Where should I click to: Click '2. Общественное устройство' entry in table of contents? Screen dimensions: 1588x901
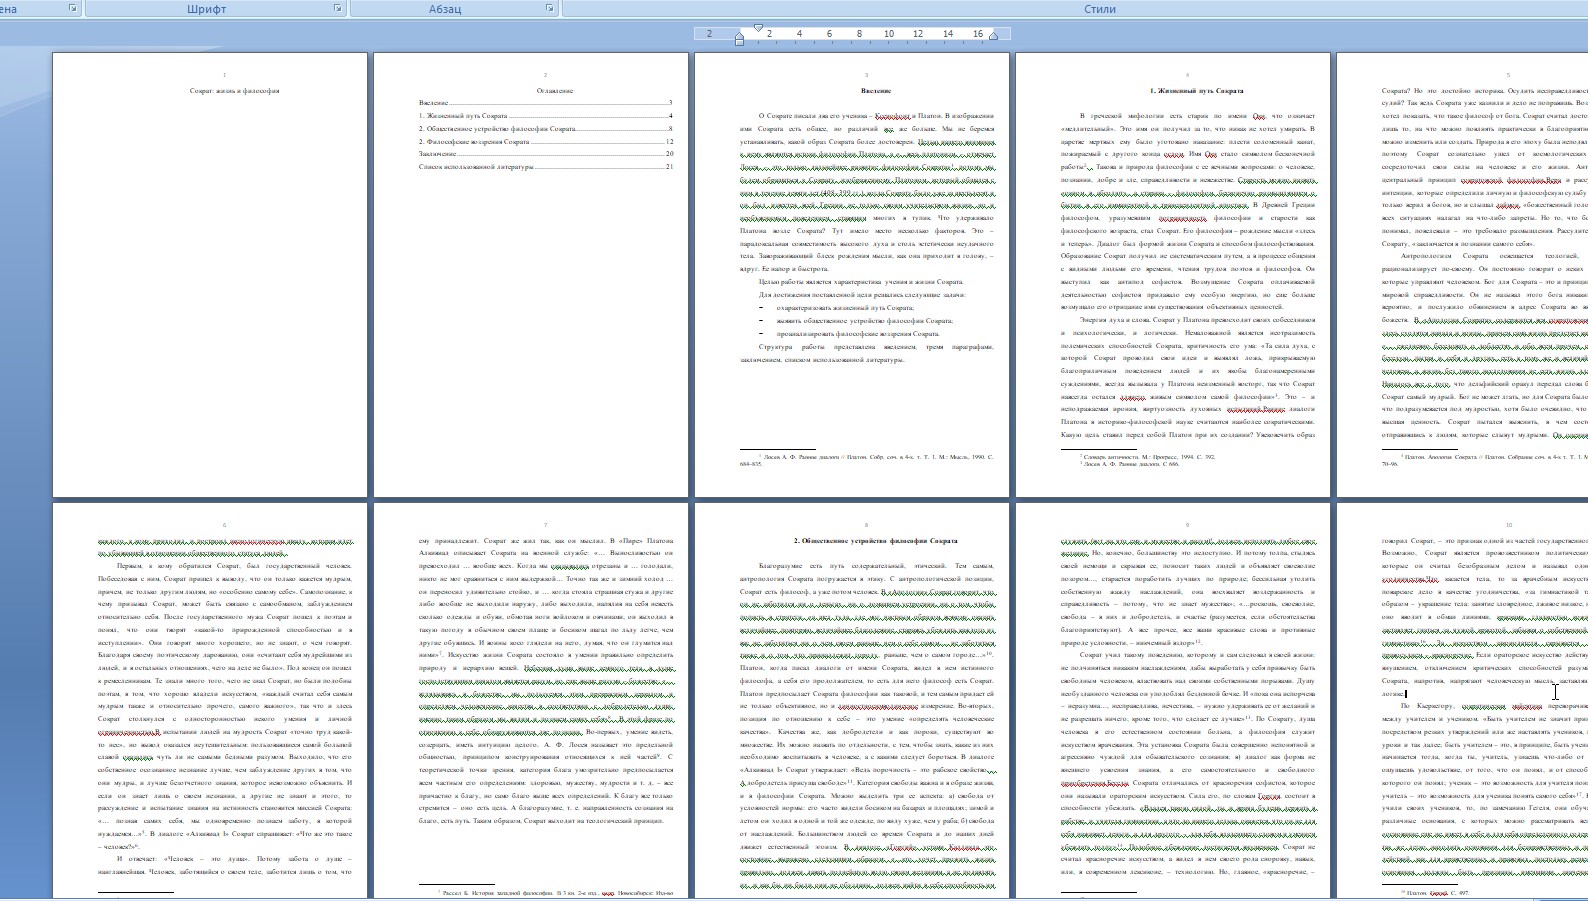click(x=497, y=129)
